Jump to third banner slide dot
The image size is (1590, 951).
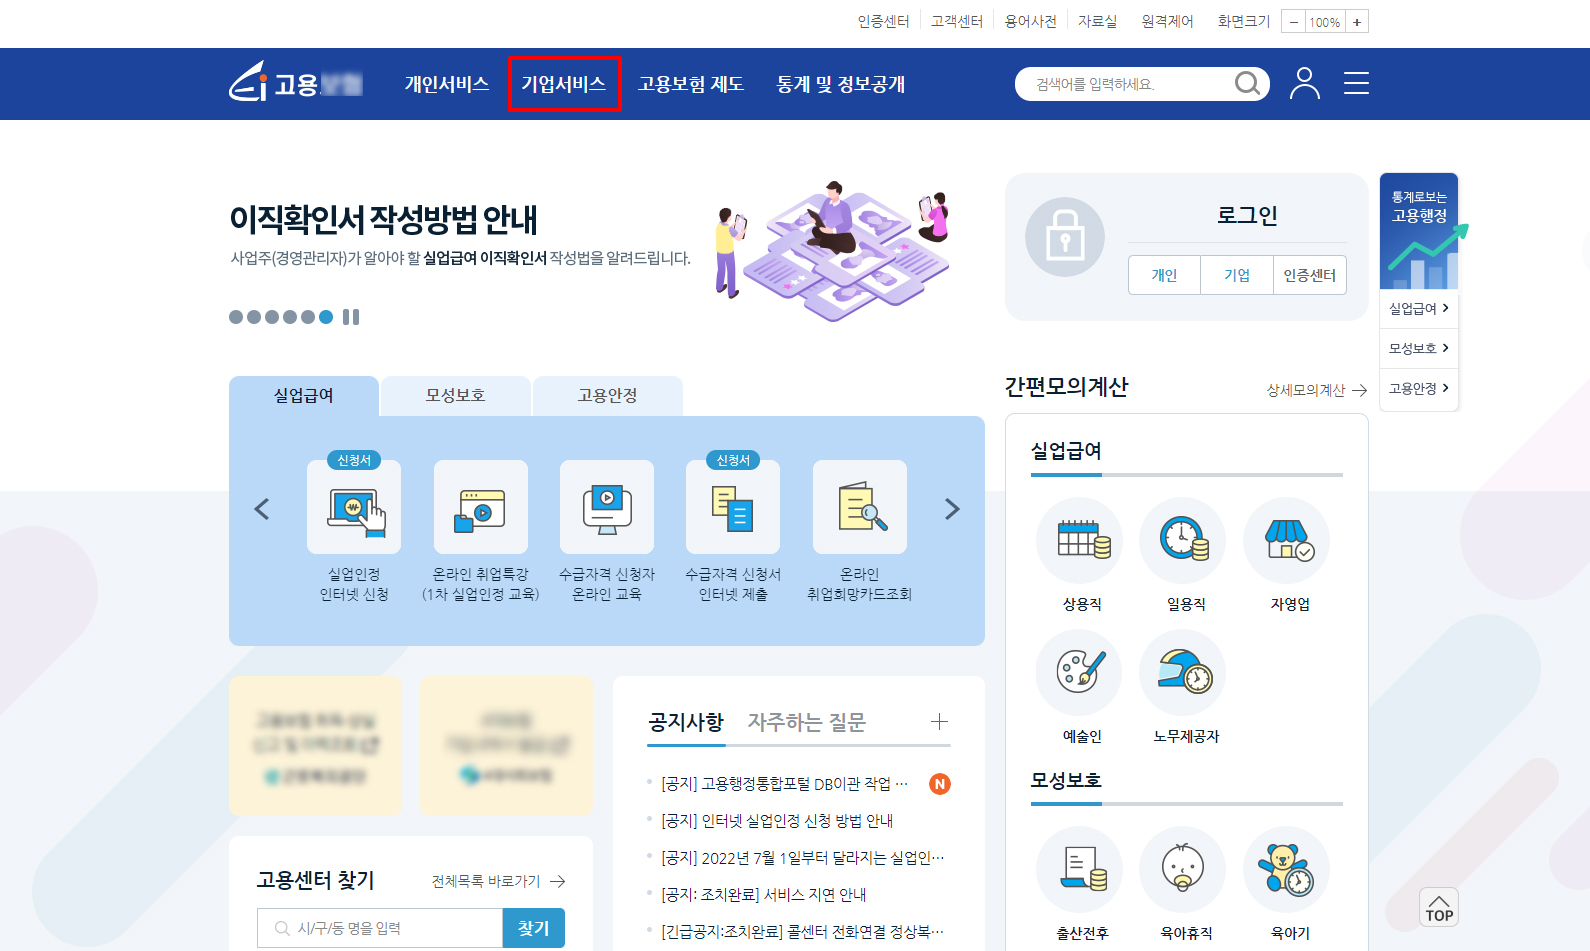tap(272, 317)
